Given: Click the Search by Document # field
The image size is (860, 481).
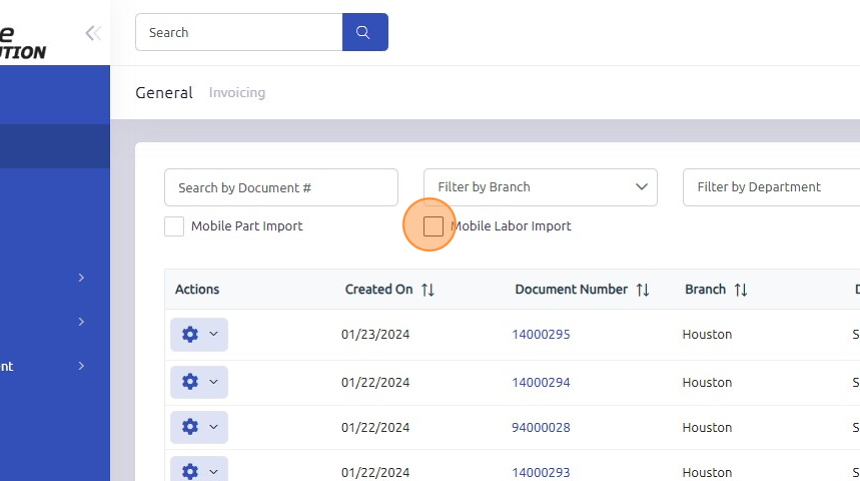Looking at the screenshot, I should tap(281, 187).
